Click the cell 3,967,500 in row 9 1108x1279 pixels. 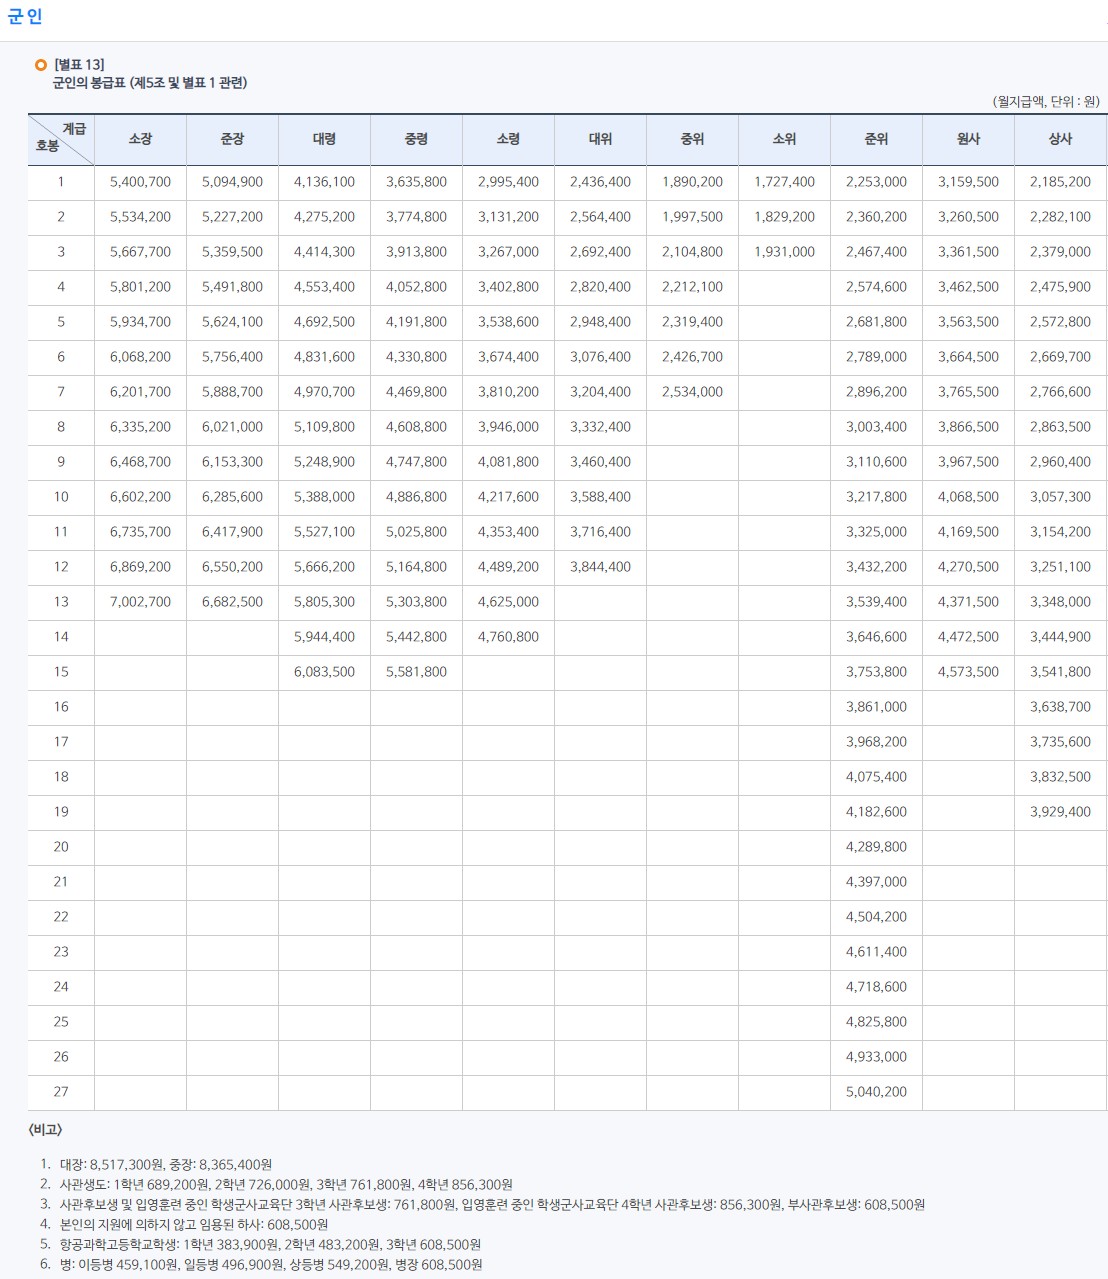pyautogui.click(x=968, y=462)
